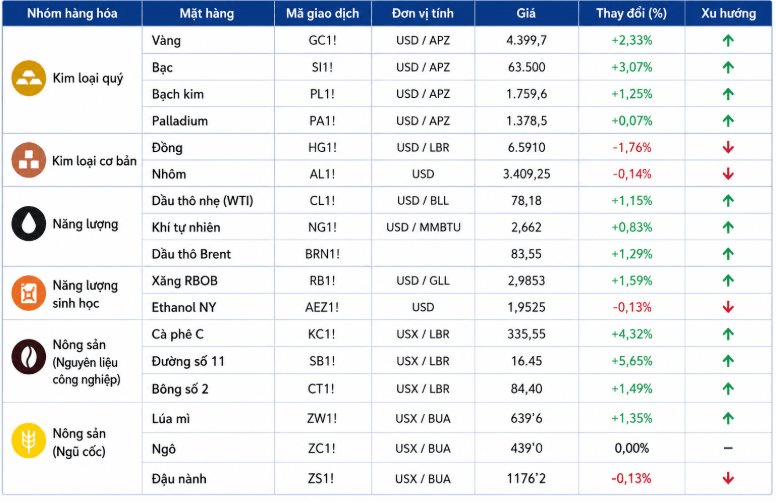This screenshot has width=776, height=502.
Task: Click the orange fuel can biofuel icon
Action: [29, 293]
